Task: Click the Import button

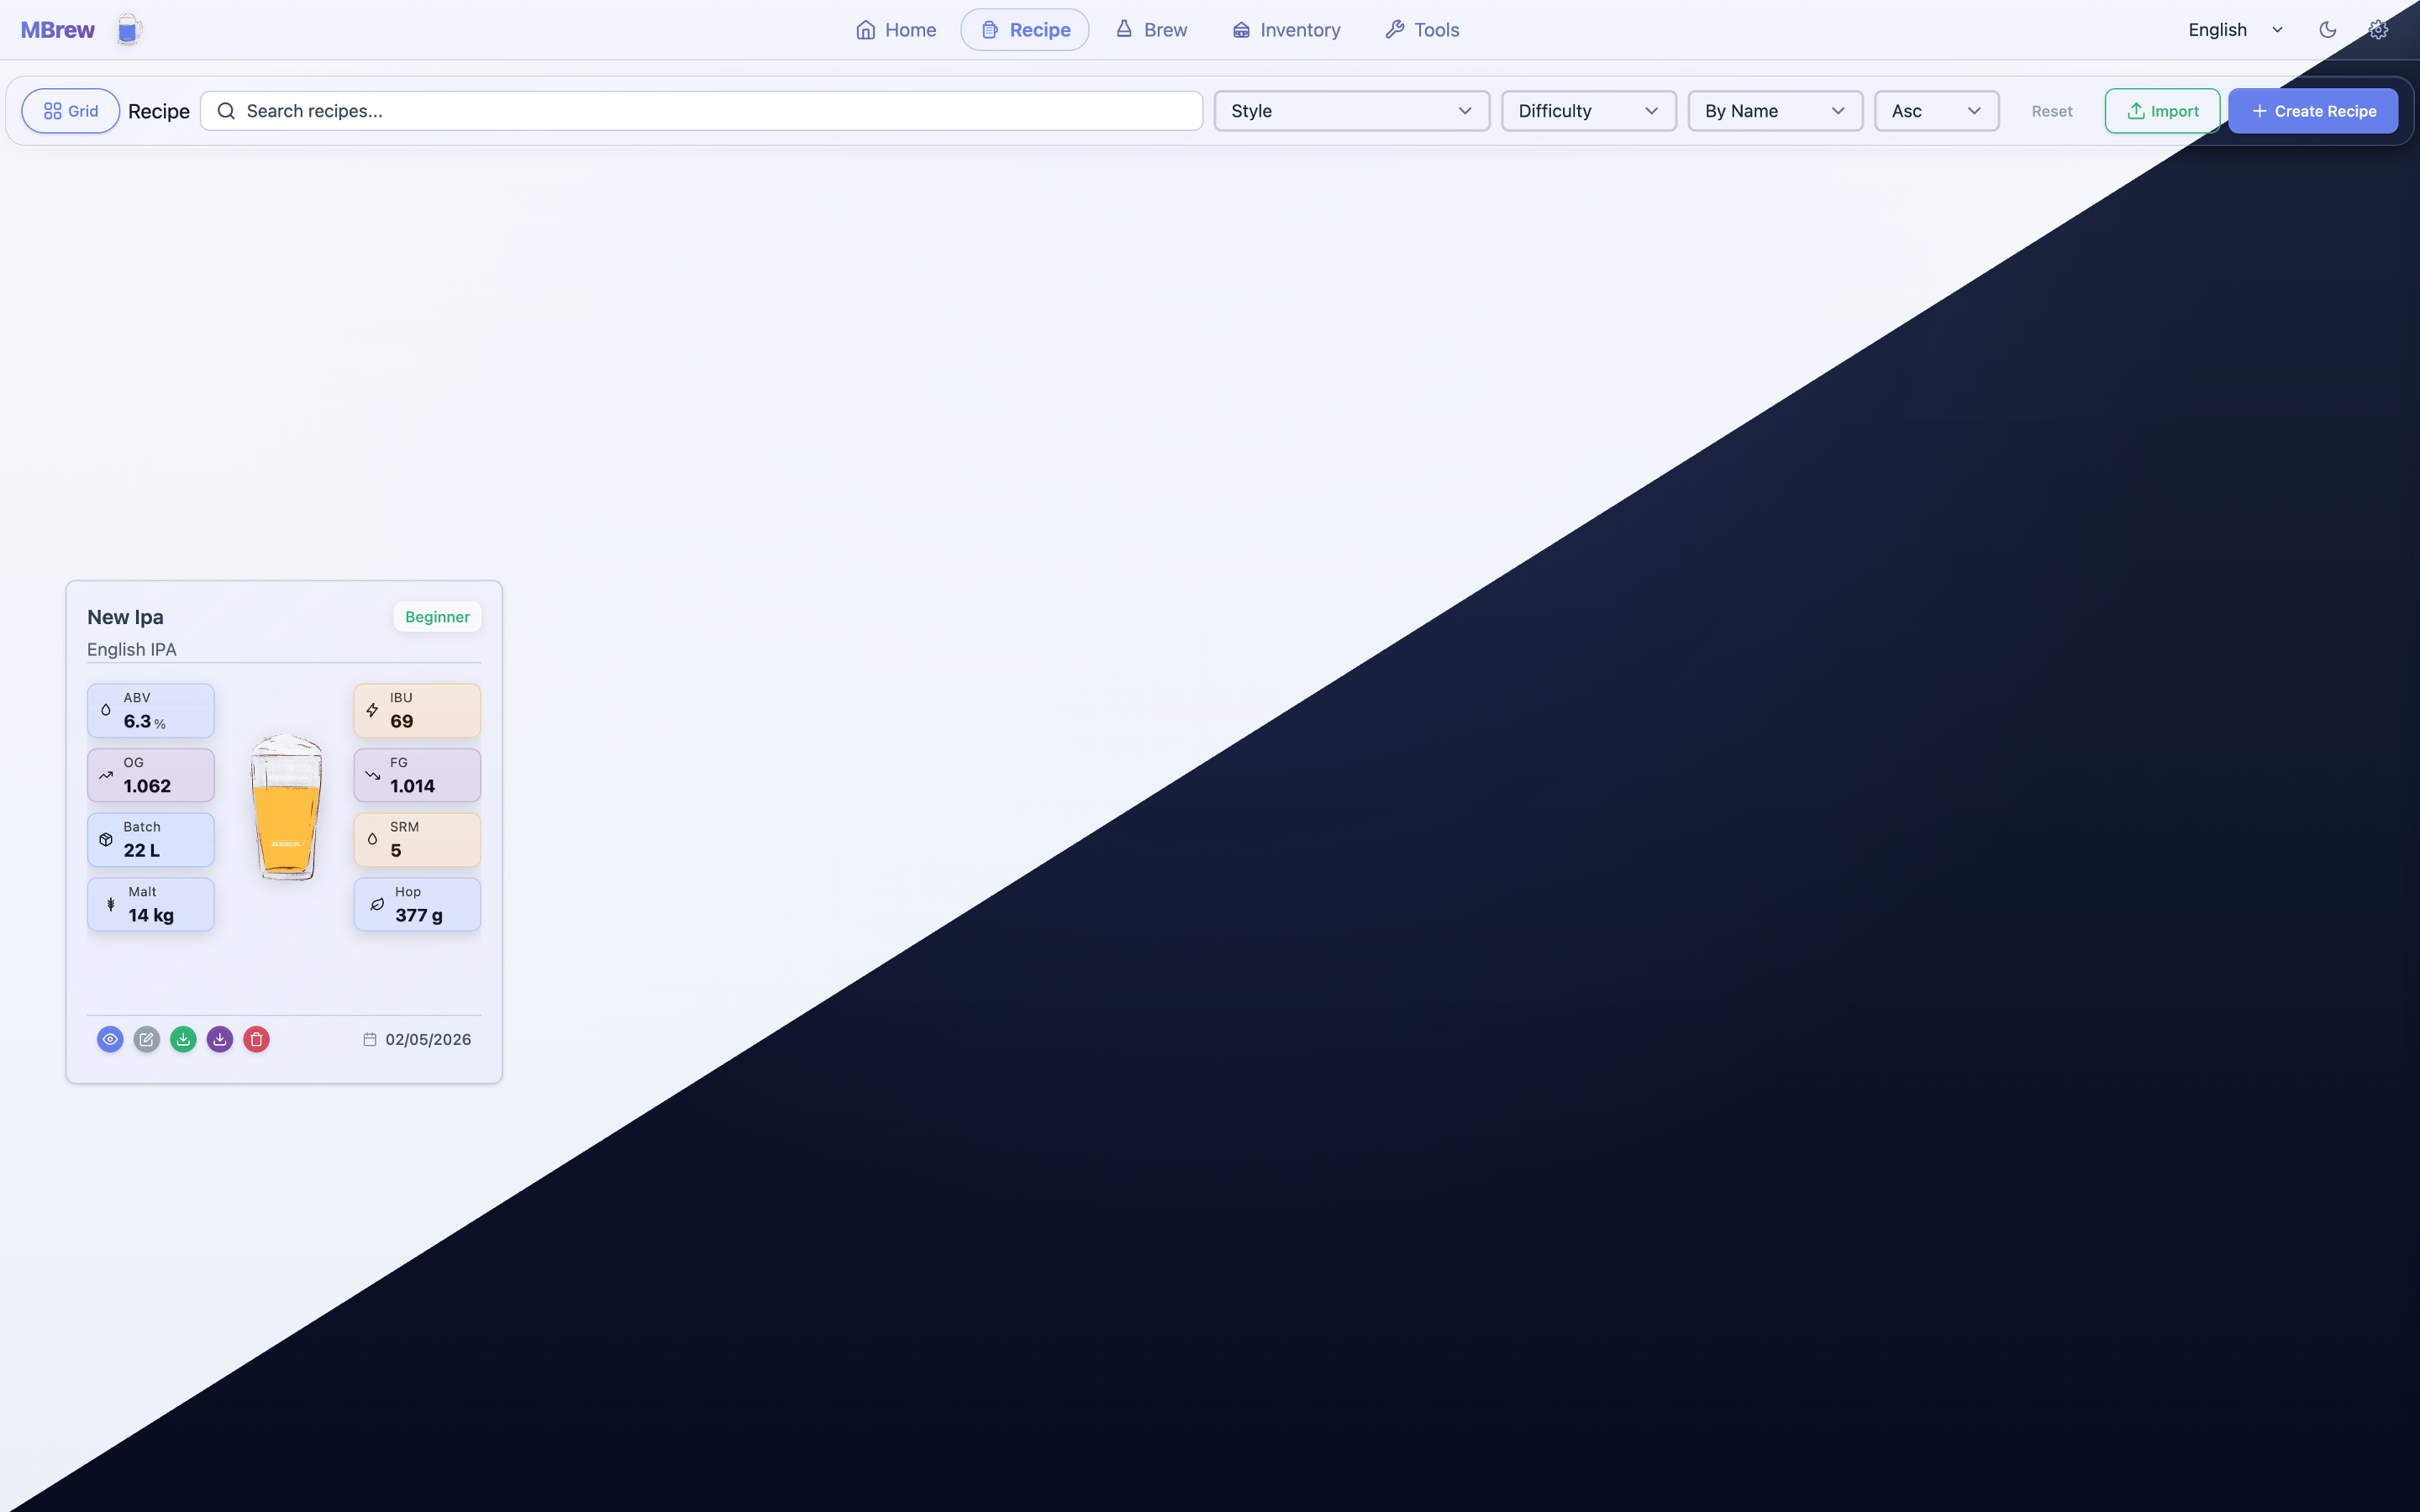Action: 2162,111
